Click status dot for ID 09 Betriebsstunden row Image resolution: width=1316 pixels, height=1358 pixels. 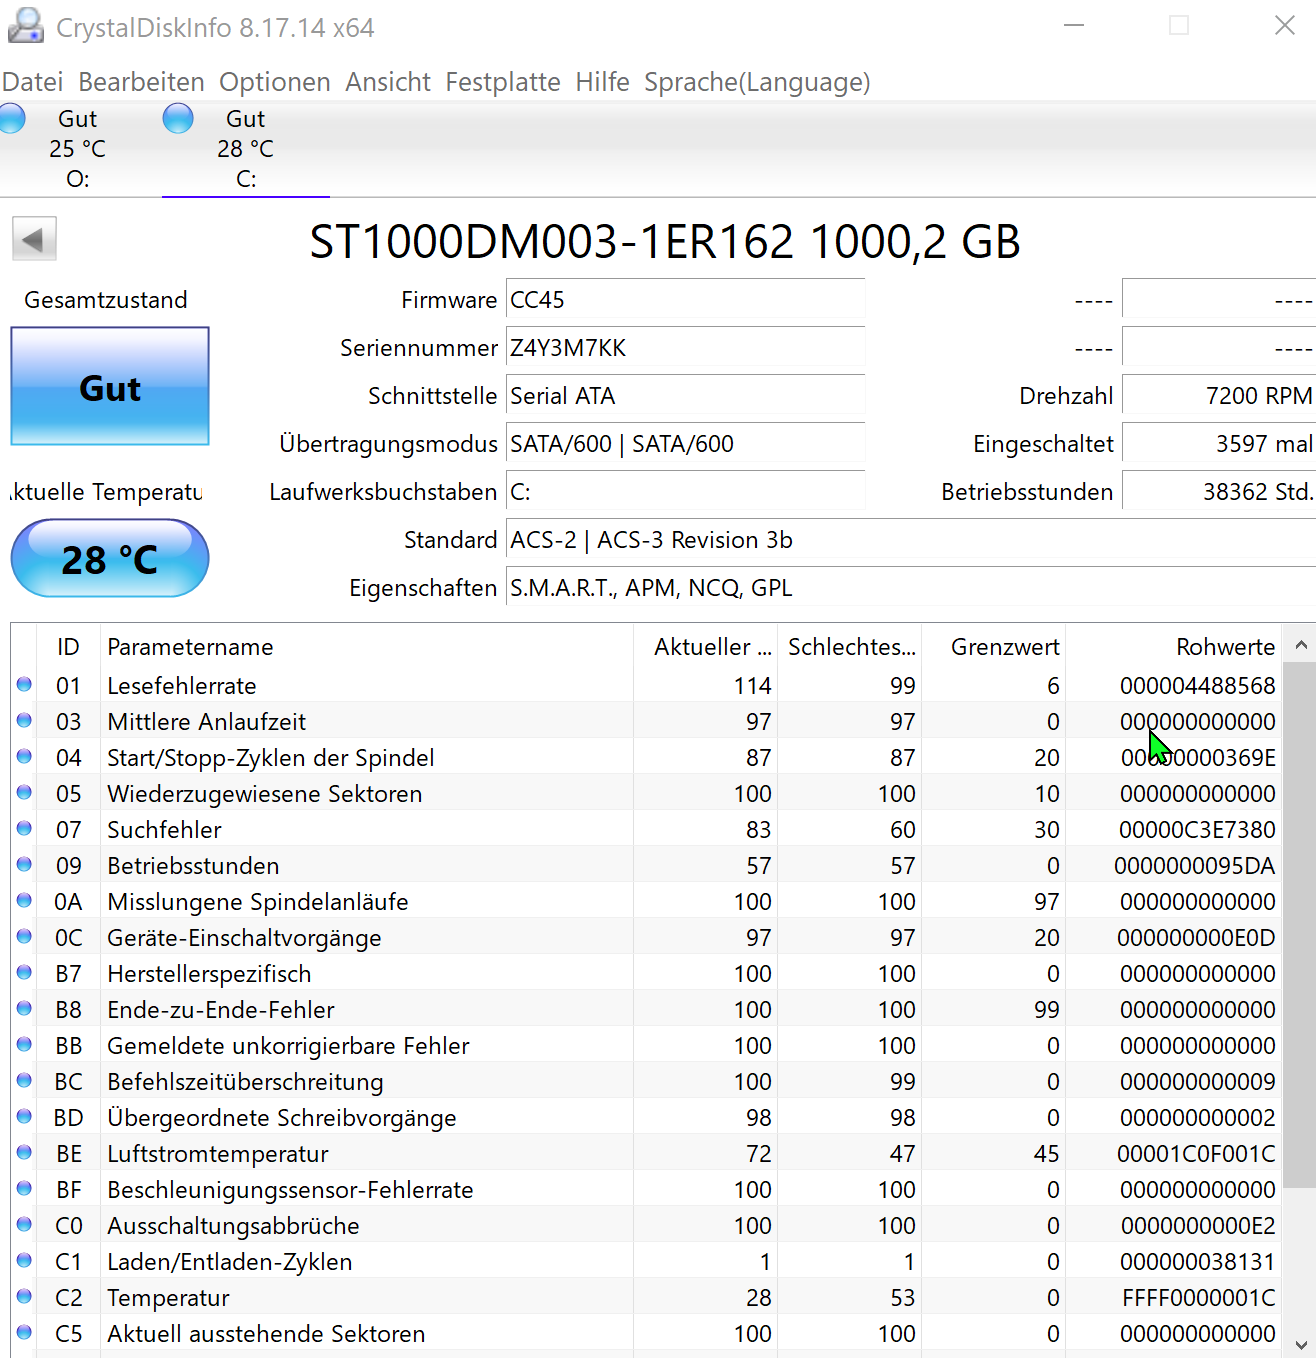(24, 865)
